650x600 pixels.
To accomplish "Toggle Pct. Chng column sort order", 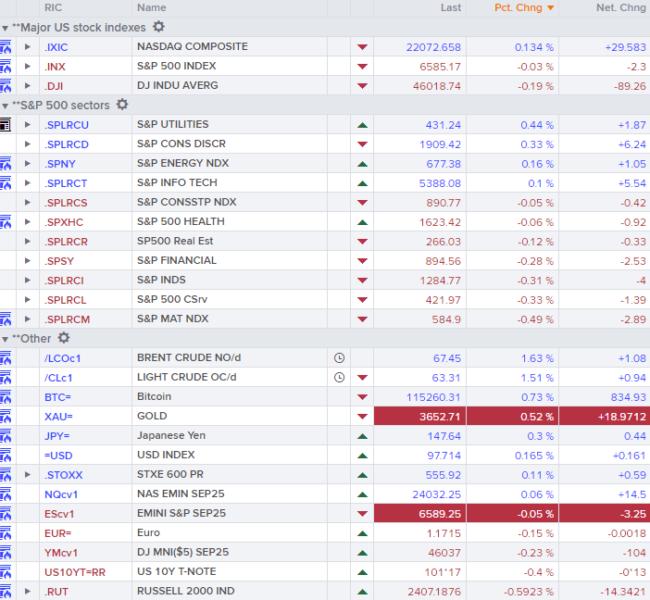I will 524,7.
